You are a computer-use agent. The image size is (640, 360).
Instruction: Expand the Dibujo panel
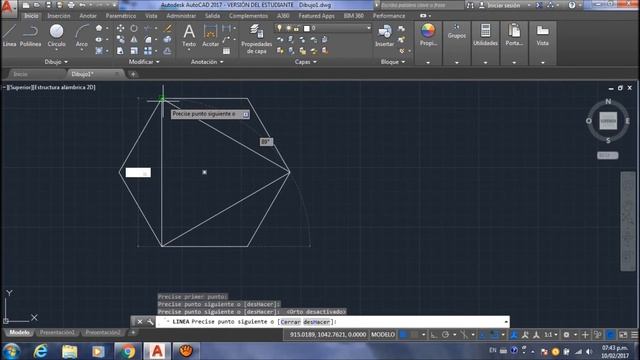click(x=56, y=62)
